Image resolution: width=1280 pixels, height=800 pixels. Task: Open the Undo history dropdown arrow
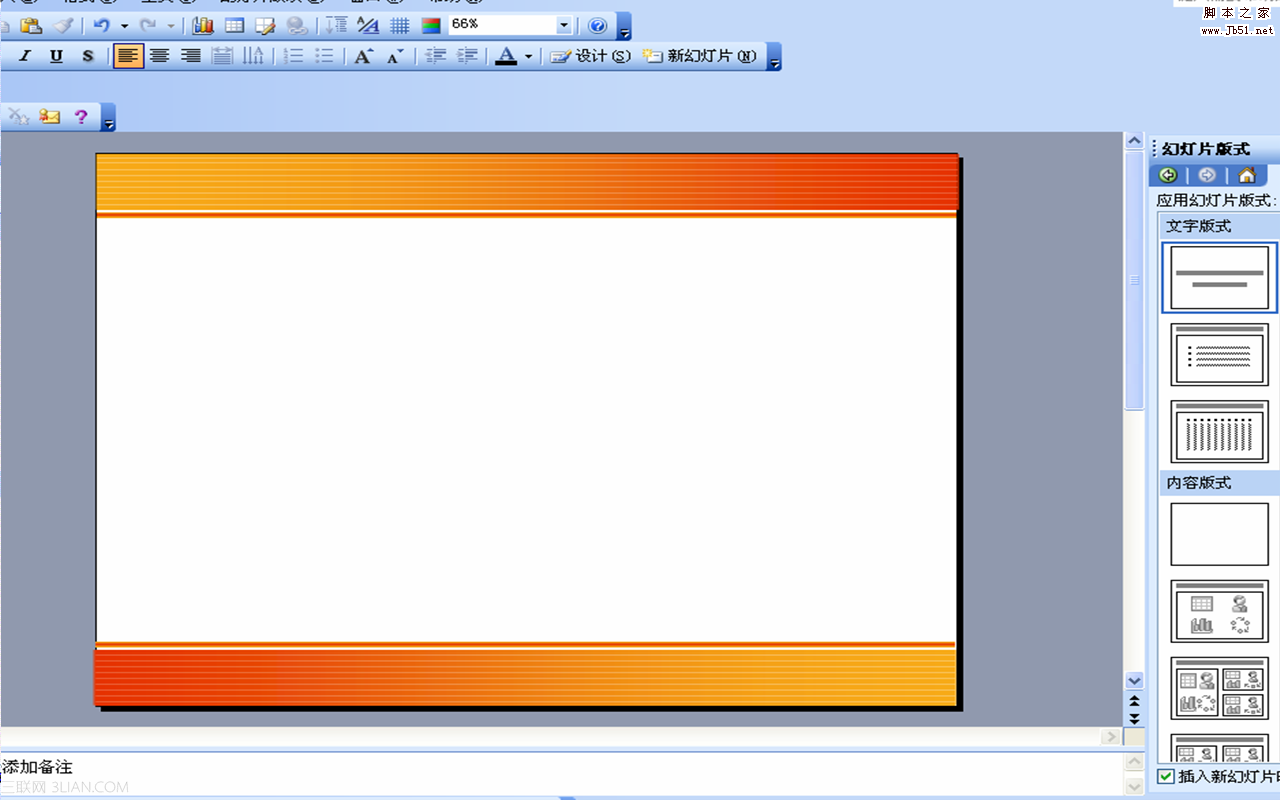click(124, 26)
